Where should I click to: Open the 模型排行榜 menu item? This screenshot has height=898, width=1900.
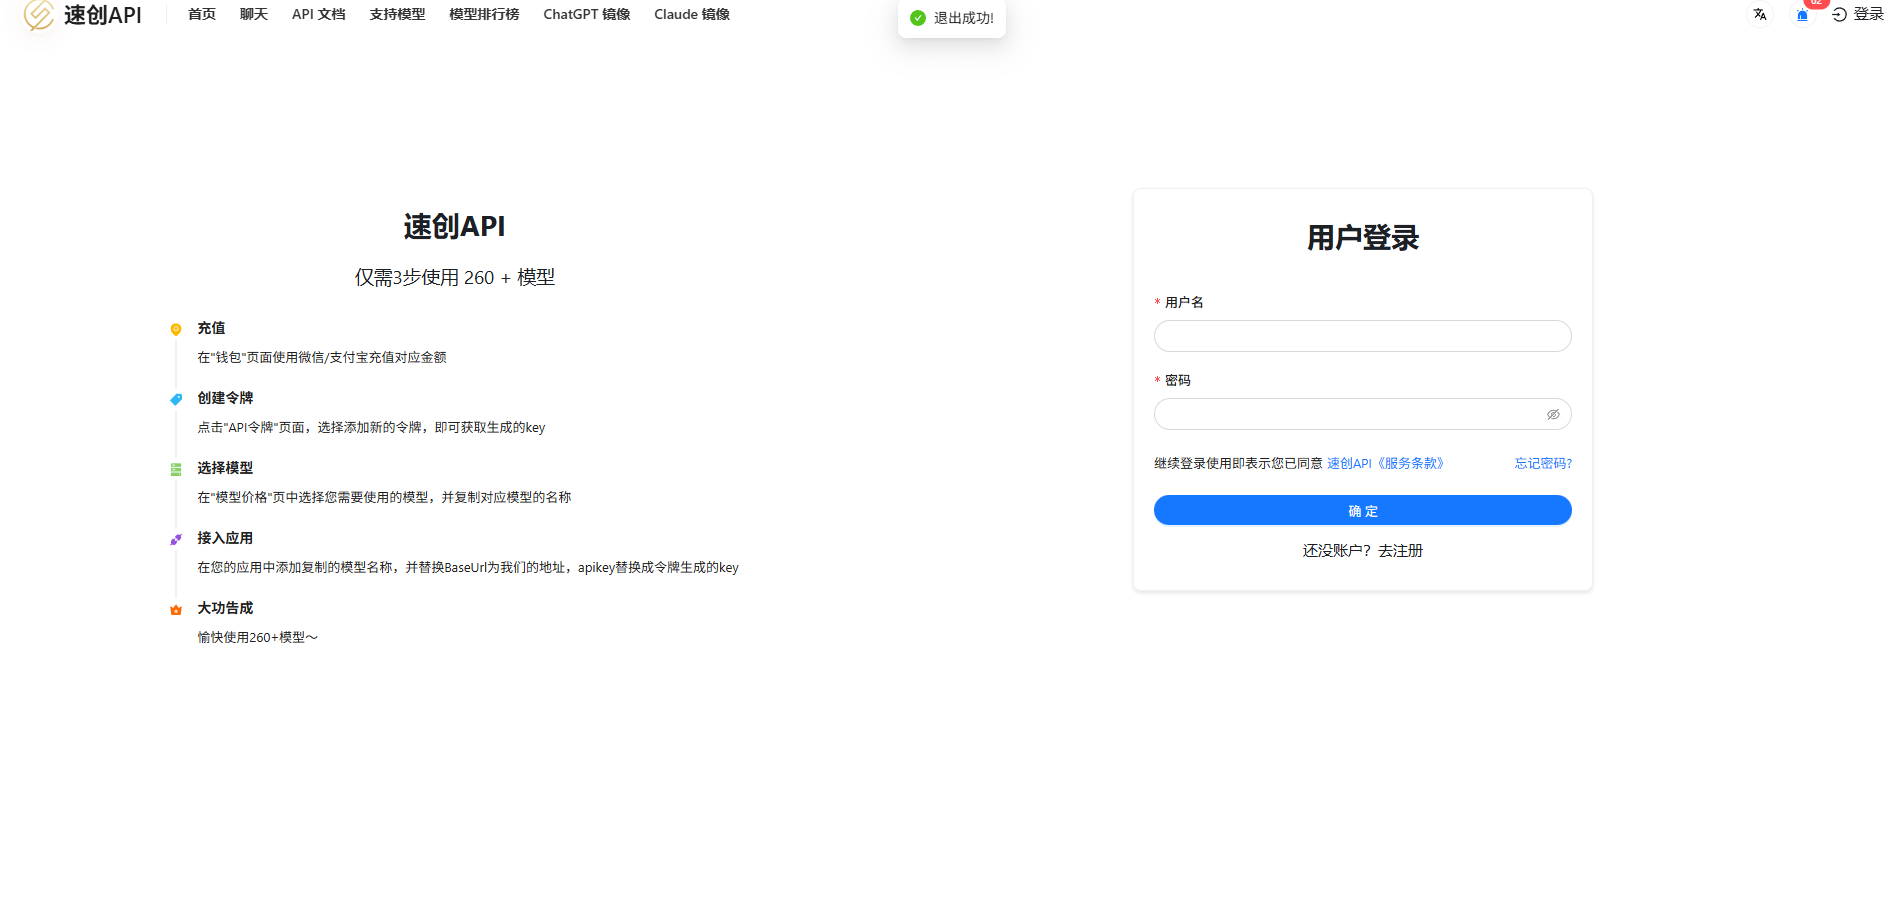(x=484, y=14)
